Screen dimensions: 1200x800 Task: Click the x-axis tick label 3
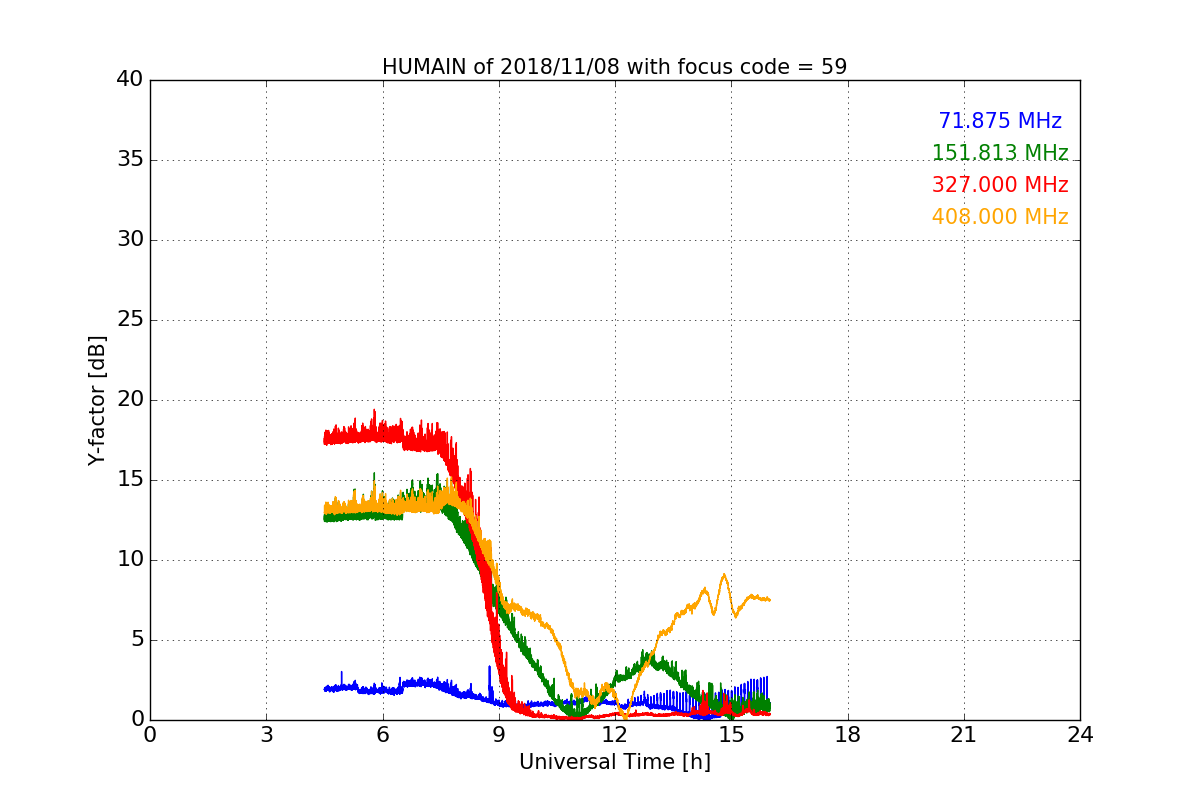[x=266, y=734]
